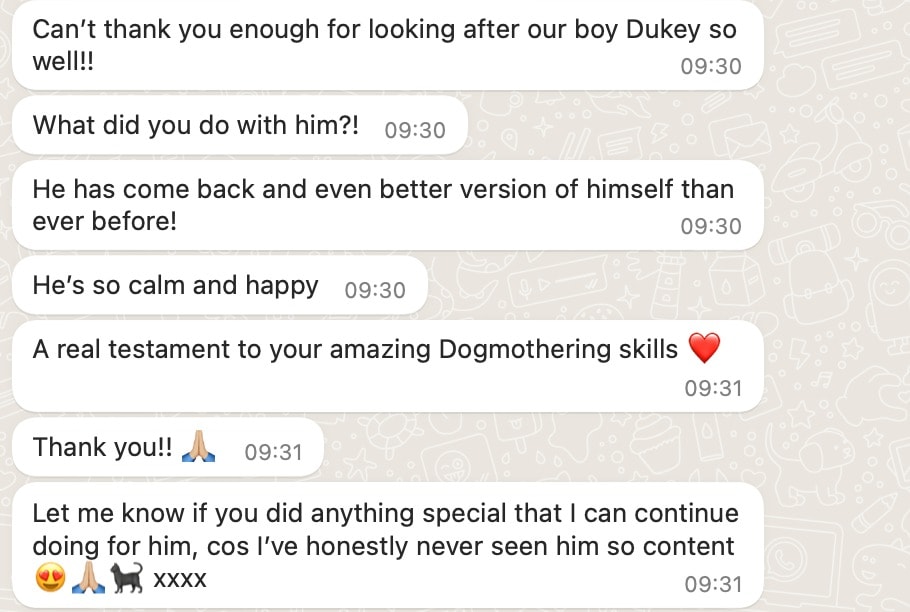The width and height of the screenshot is (910, 612).
Task: Click the word "Dukey" in the first message
Action: 663,30
